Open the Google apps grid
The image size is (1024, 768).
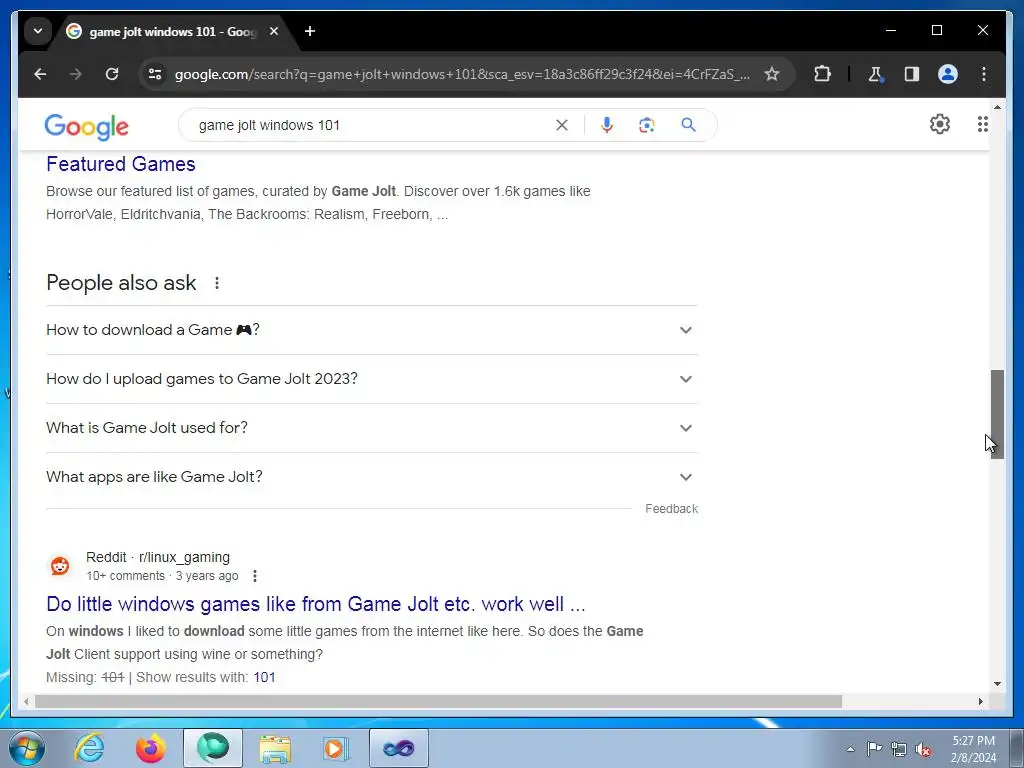pyautogui.click(x=982, y=124)
